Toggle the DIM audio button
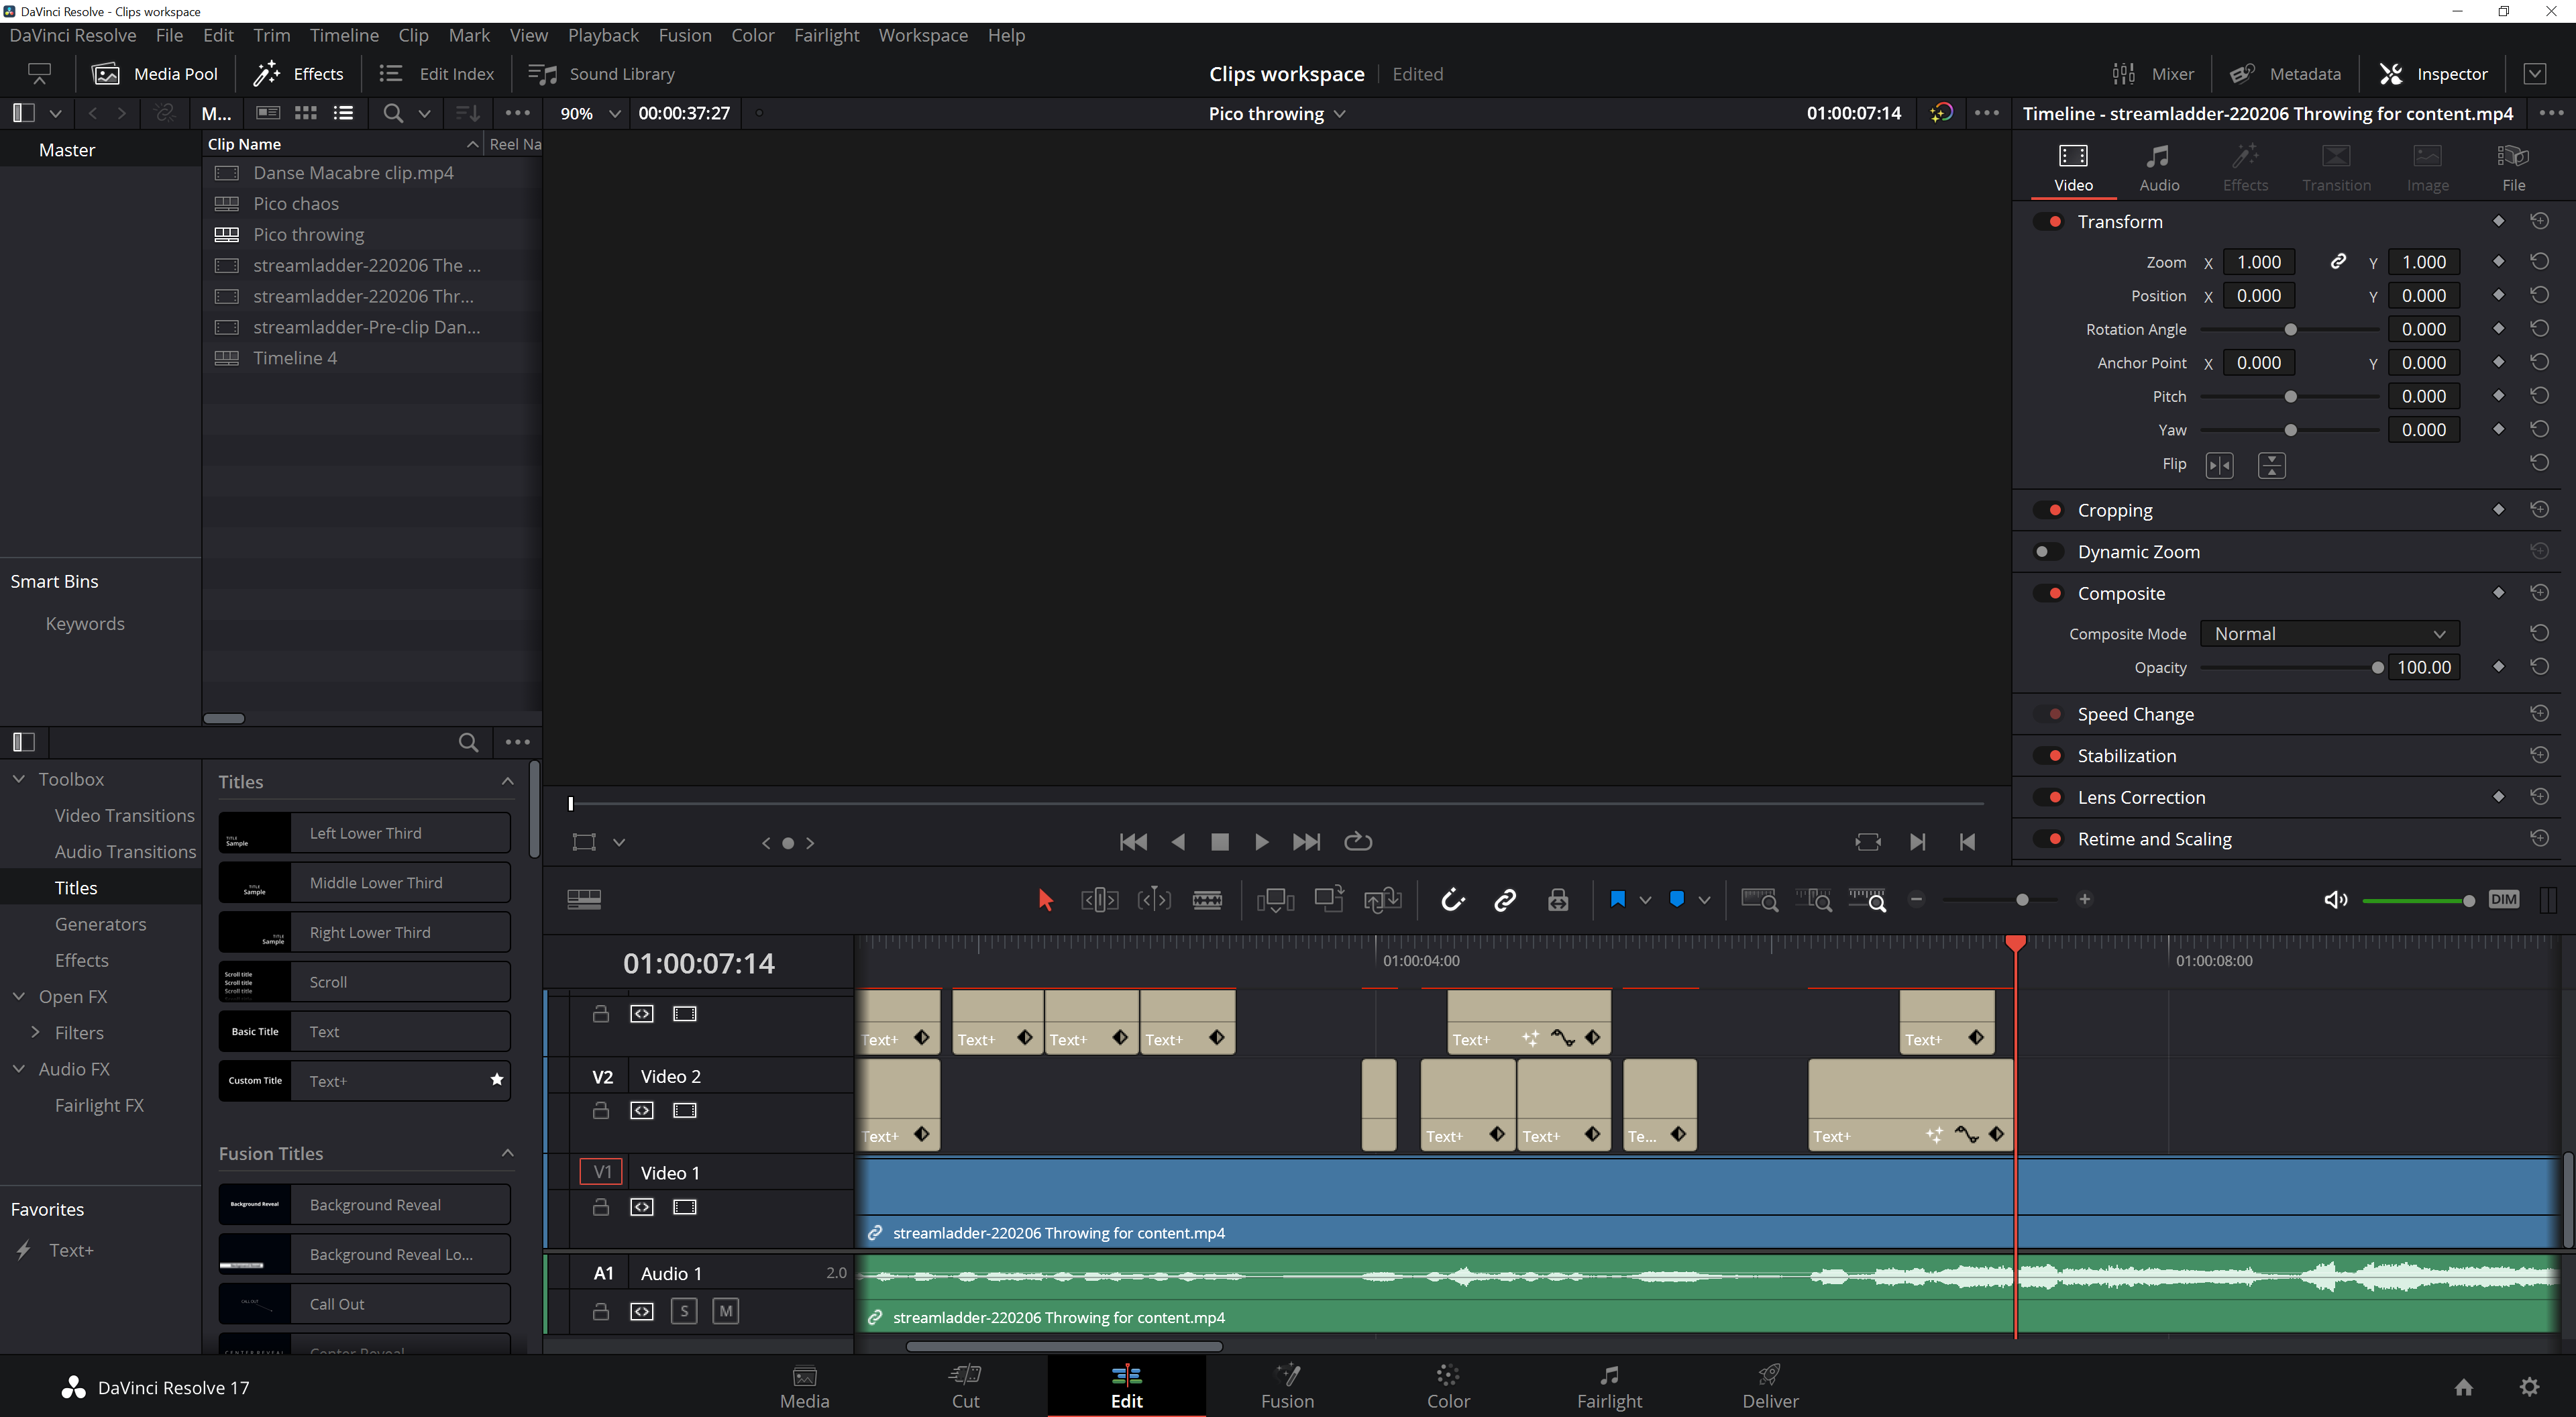2576x1417 pixels. pos(2504,899)
